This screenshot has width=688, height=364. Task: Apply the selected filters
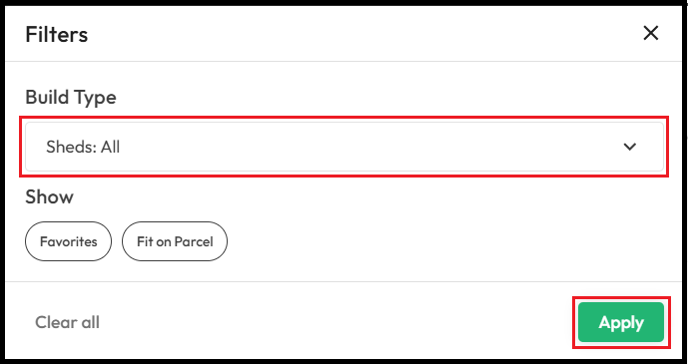(621, 322)
